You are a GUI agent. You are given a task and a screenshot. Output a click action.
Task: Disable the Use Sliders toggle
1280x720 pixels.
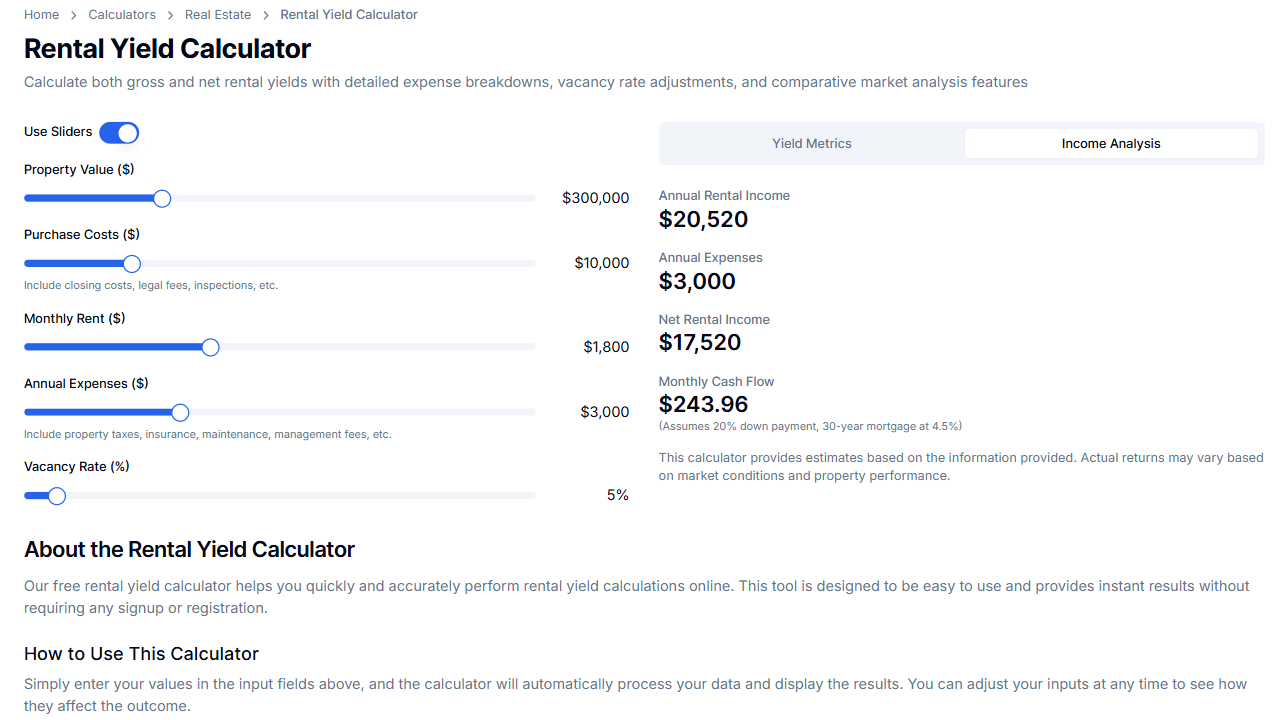click(x=119, y=133)
